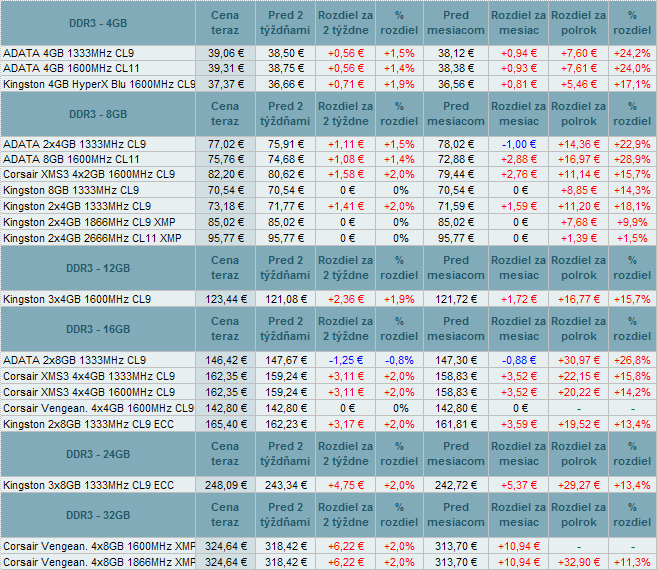This screenshot has height=570, width=657.
Task: Click the blue -0,88 € monthly difference
Action: (x=519, y=360)
